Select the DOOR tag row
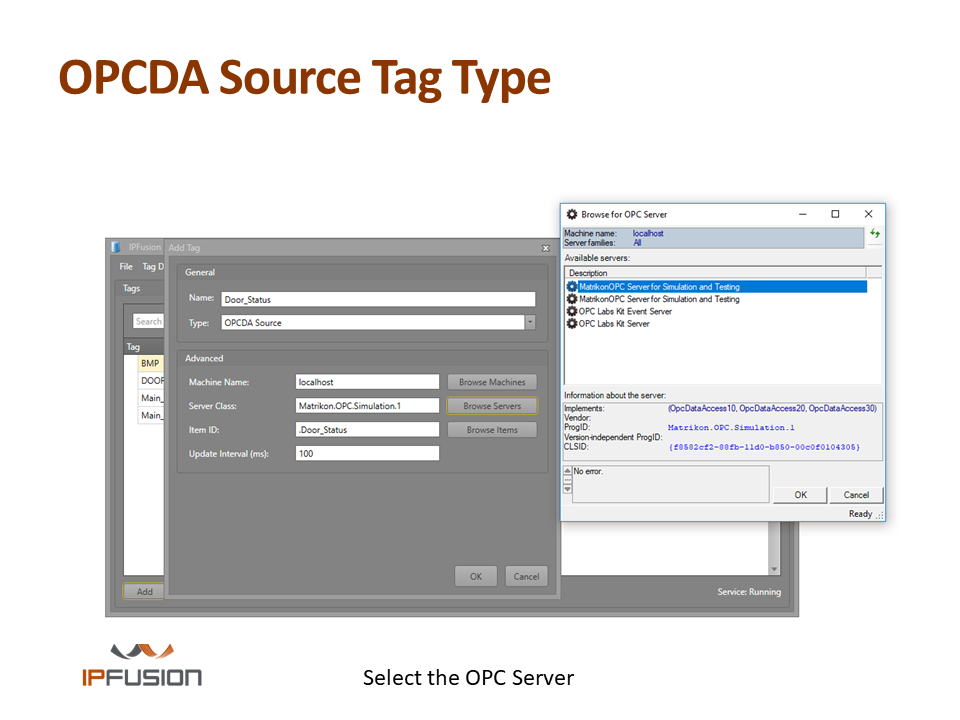 click(152, 380)
